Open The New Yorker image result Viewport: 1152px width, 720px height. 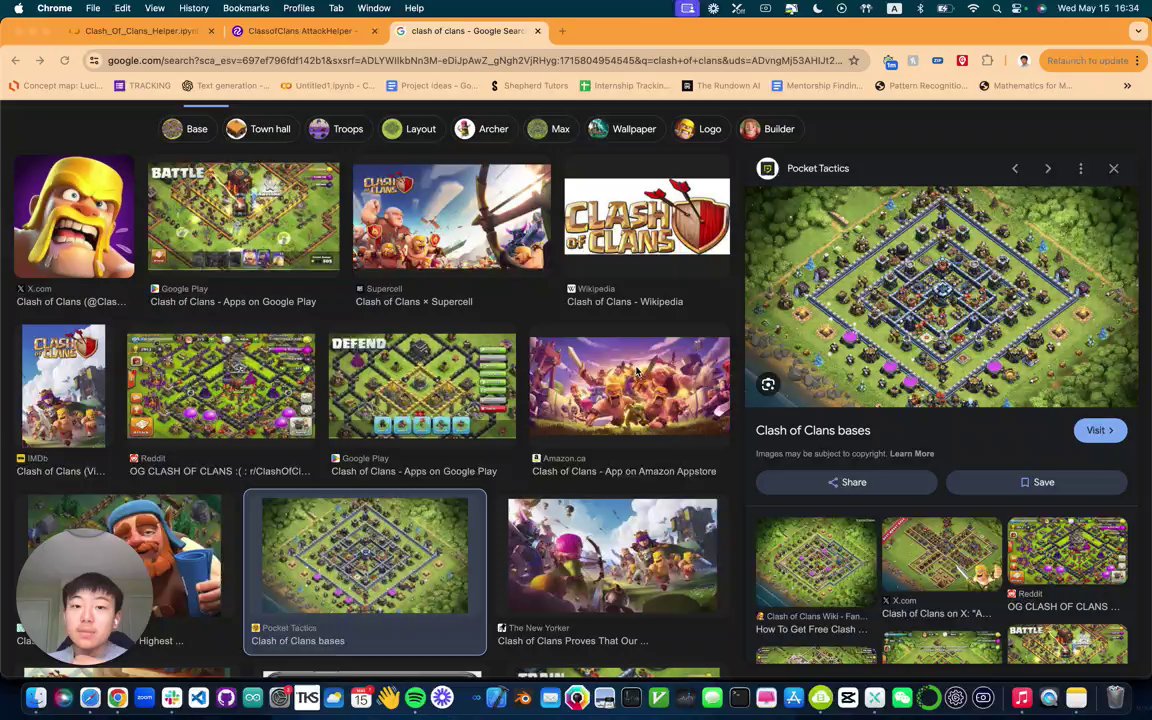click(613, 555)
